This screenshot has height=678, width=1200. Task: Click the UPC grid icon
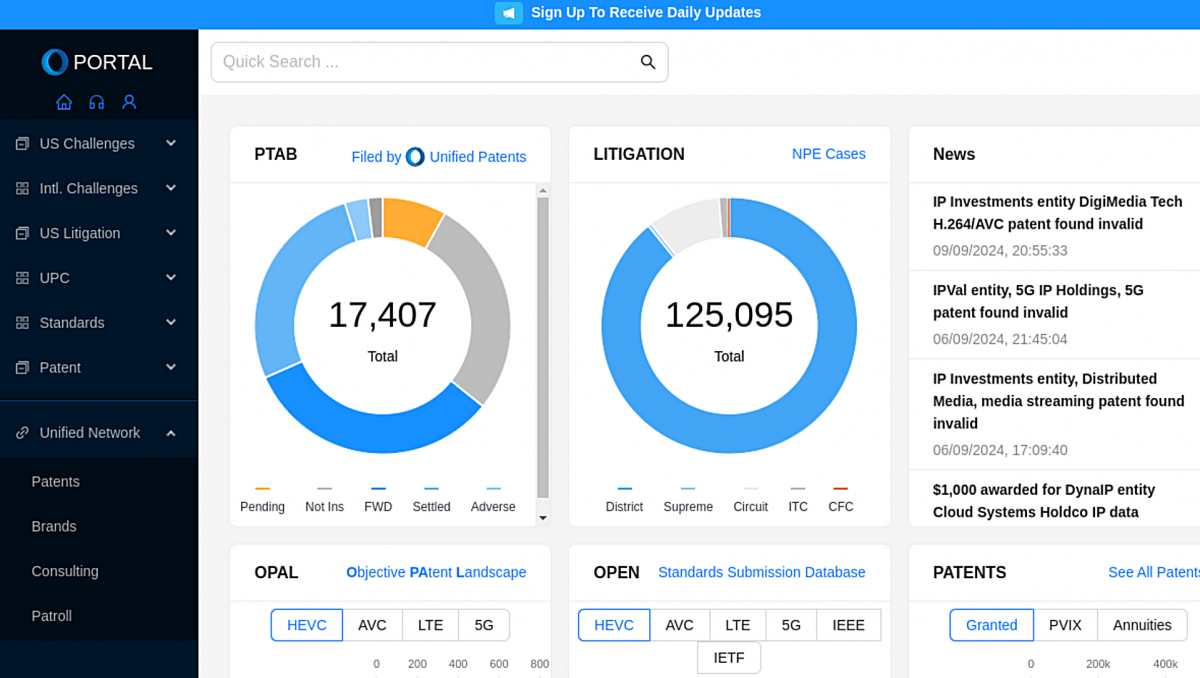tap(22, 278)
